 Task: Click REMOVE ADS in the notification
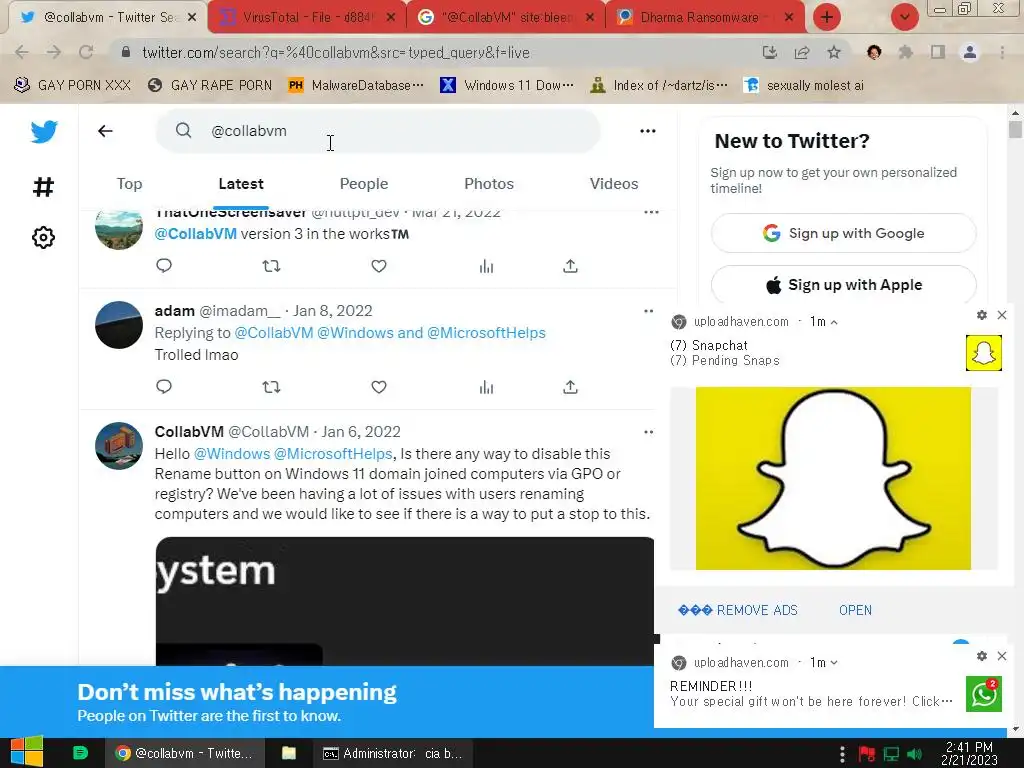[738, 610]
